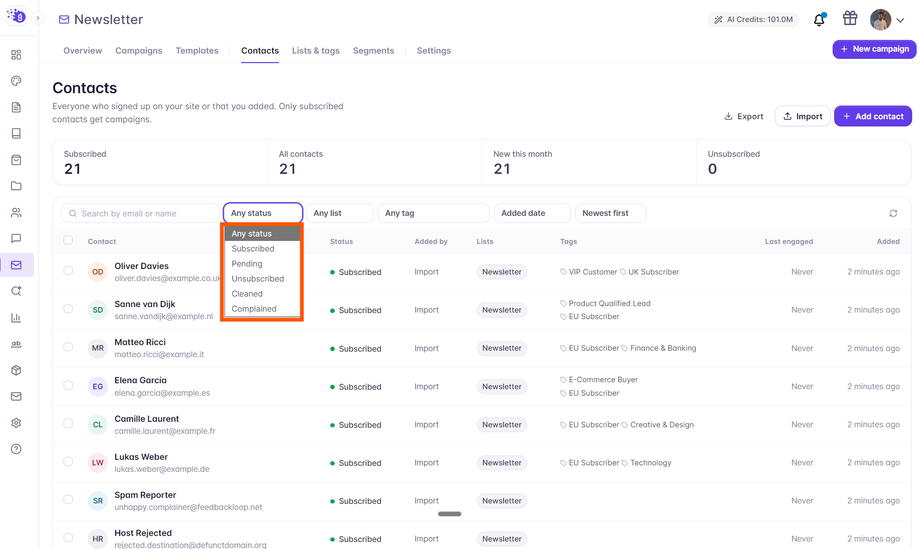Open the book icon in sidebar
The width and height of the screenshot is (920, 549).
(16, 134)
